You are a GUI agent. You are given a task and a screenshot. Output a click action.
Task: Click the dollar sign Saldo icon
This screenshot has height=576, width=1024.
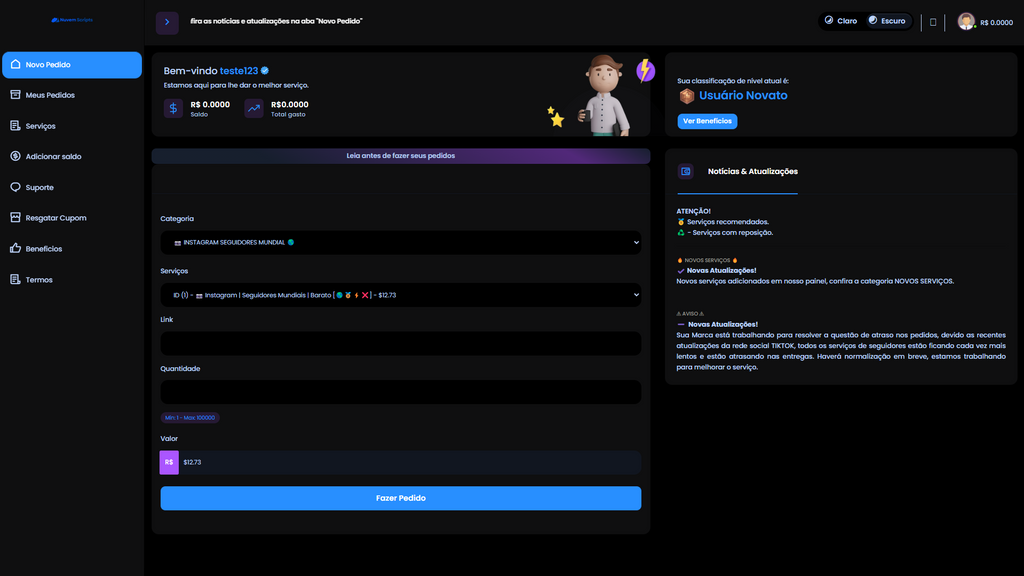tap(173, 109)
